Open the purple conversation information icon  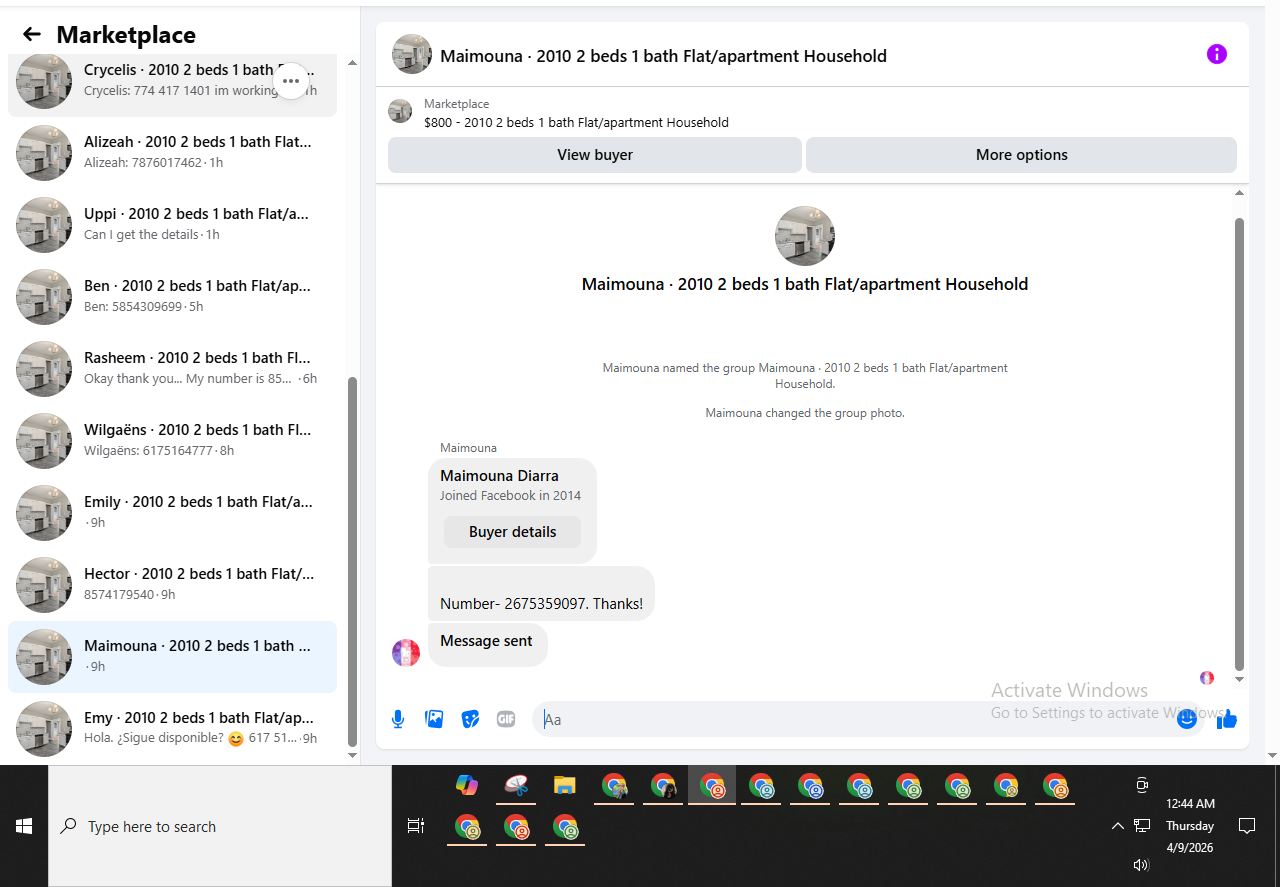tap(1216, 54)
